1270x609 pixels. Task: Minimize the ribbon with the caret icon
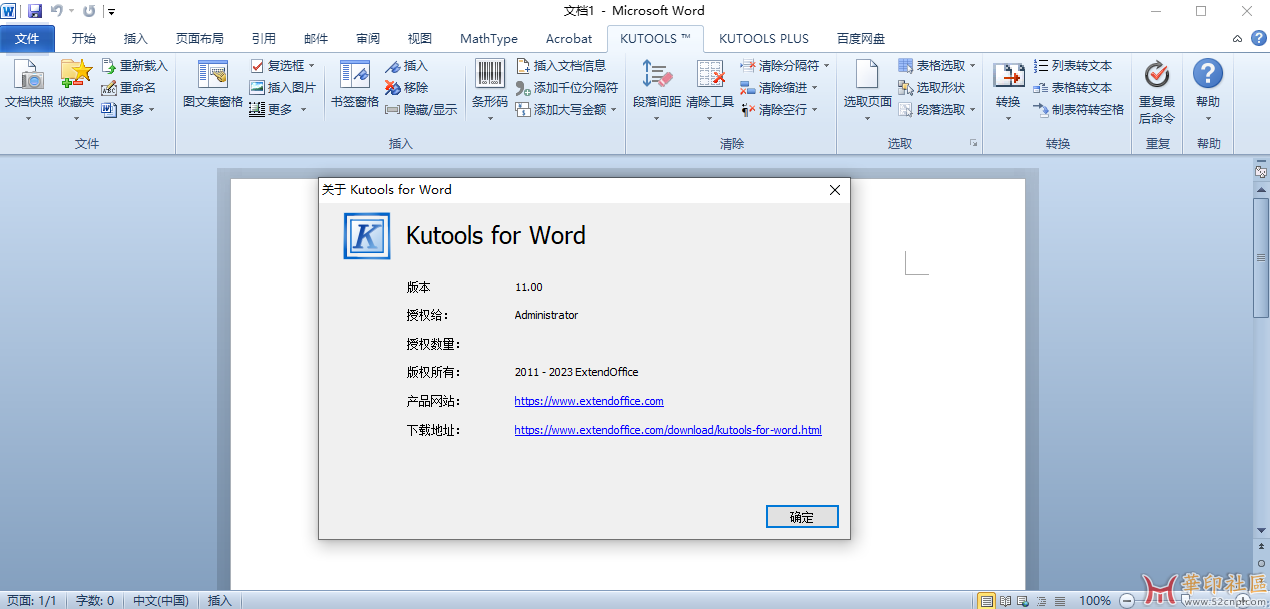point(1237,38)
